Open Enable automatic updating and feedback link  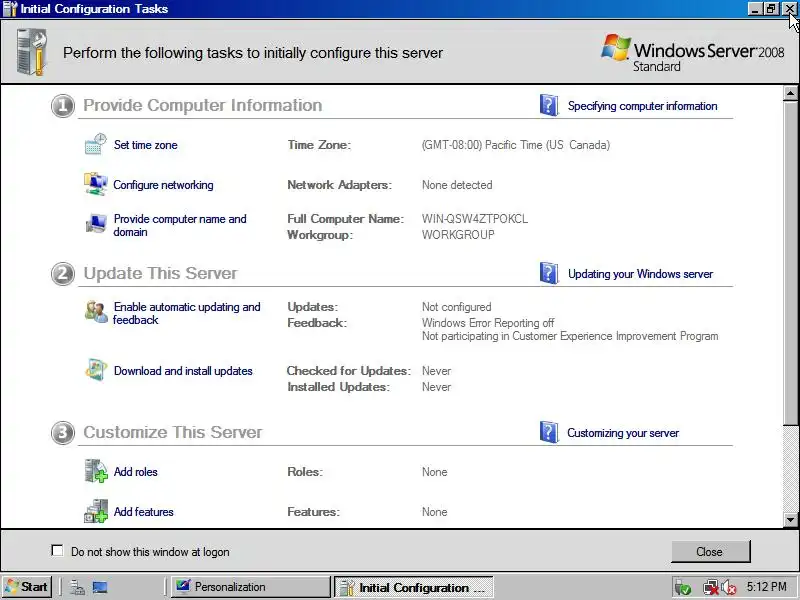[187, 313]
